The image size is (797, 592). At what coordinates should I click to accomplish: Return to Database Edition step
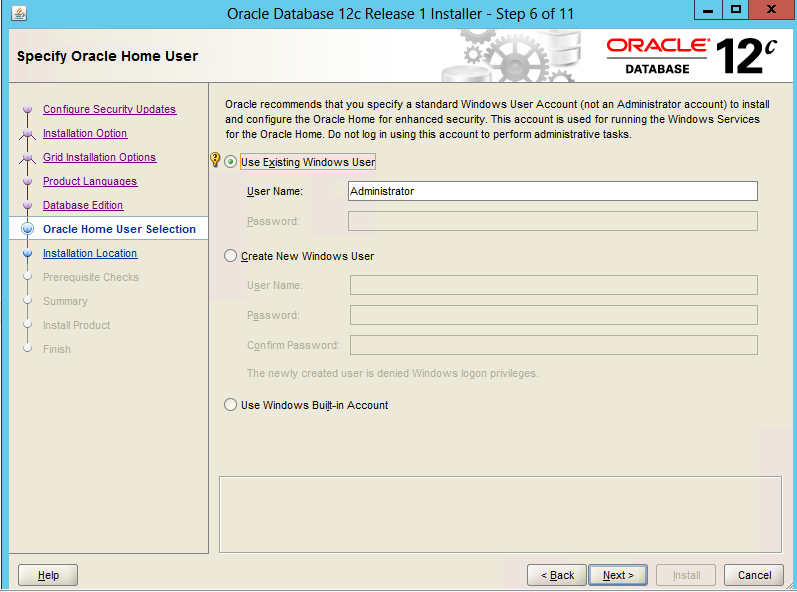point(83,206)
